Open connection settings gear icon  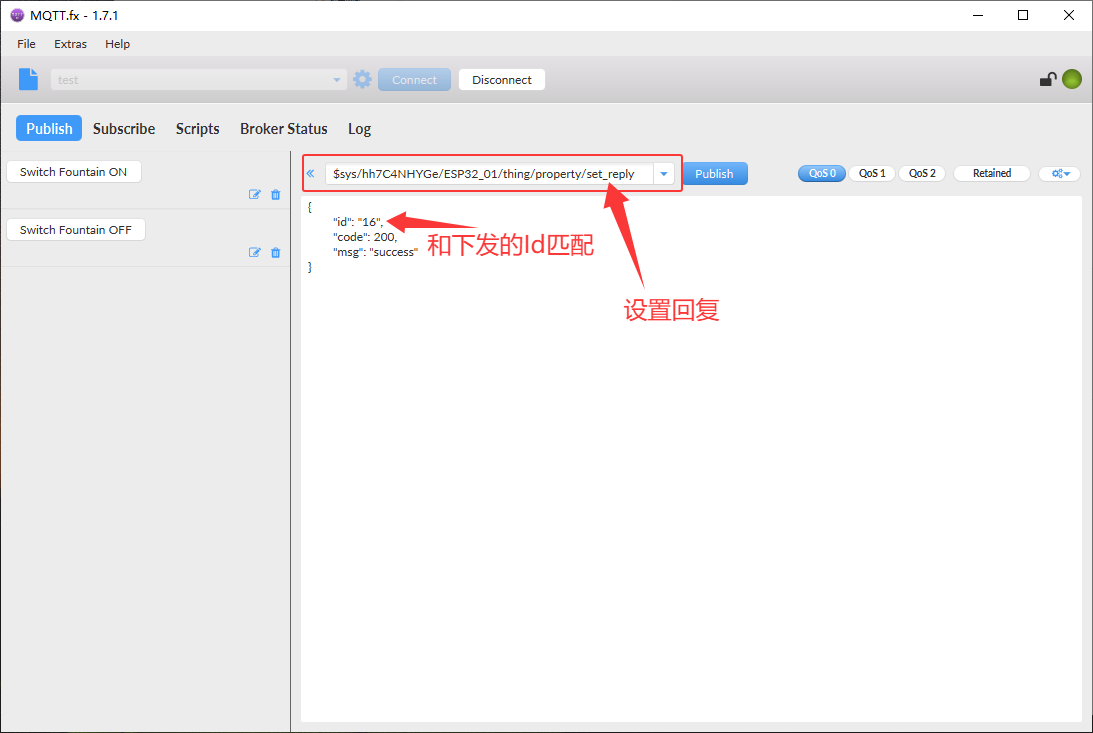pyautogui.click(x=362, y=79)
